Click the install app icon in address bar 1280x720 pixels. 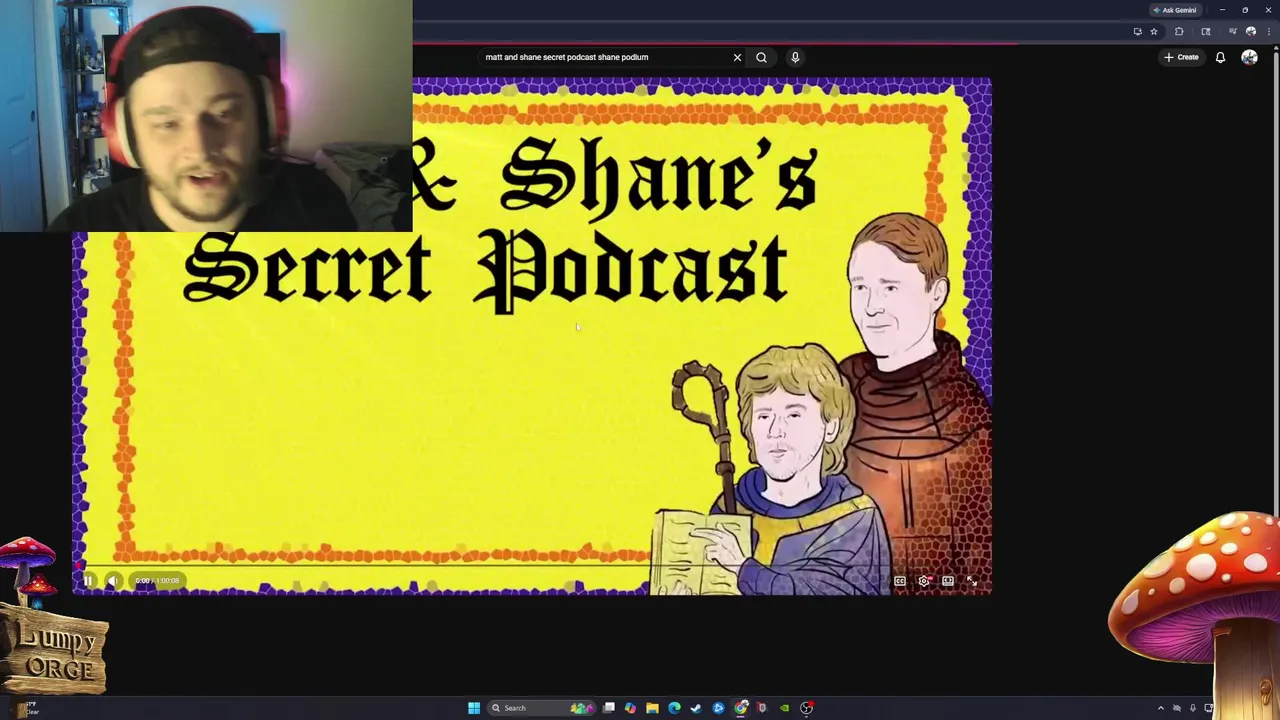pyautogui.click(x=1138, y=31)
